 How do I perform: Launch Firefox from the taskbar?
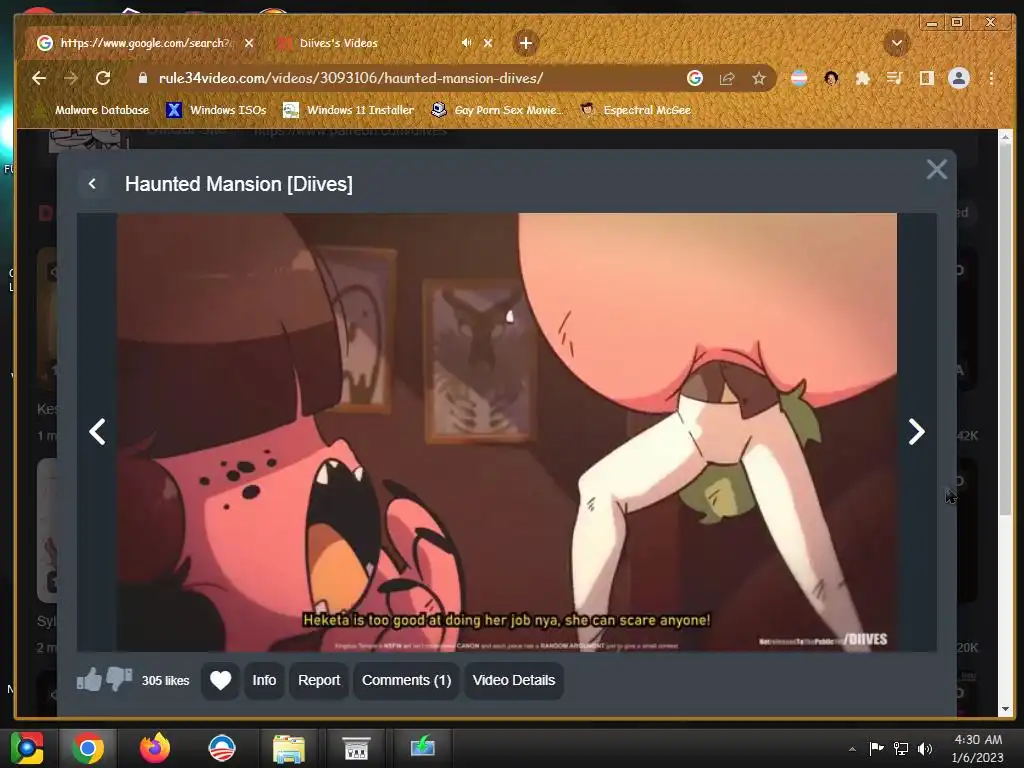(x=155, y=748)
